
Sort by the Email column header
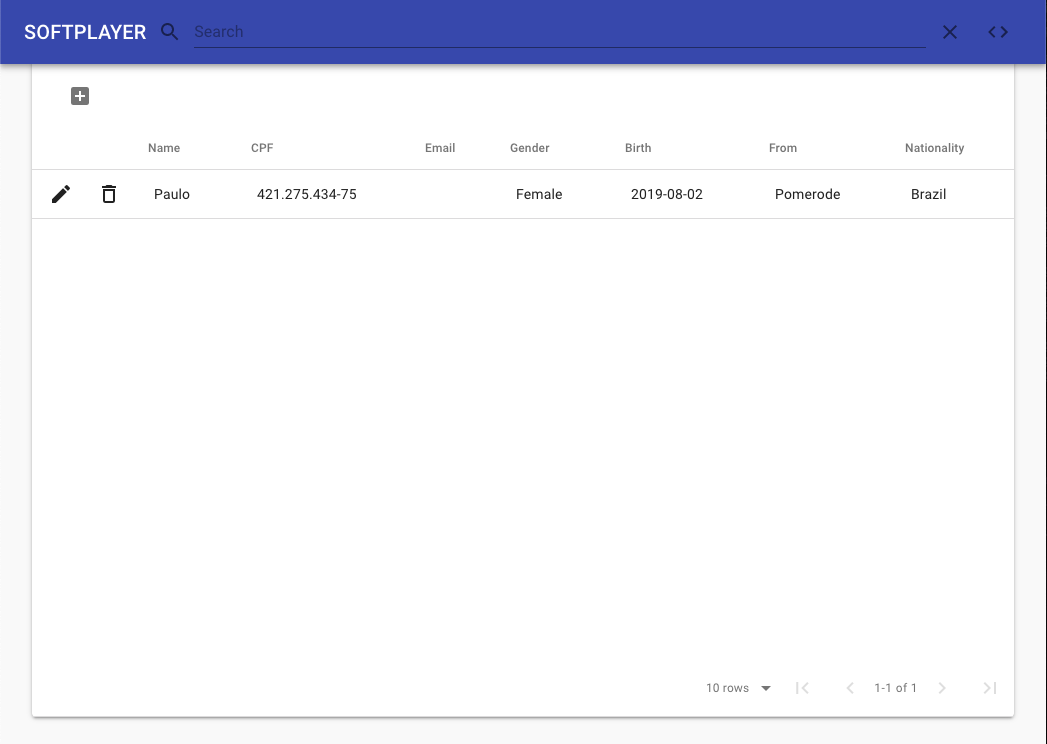coord(440,148)
